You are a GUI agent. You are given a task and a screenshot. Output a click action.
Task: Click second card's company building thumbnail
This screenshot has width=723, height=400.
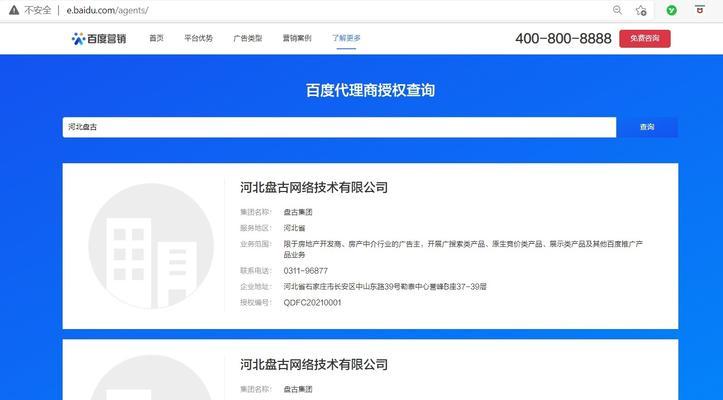pos(151,377)
